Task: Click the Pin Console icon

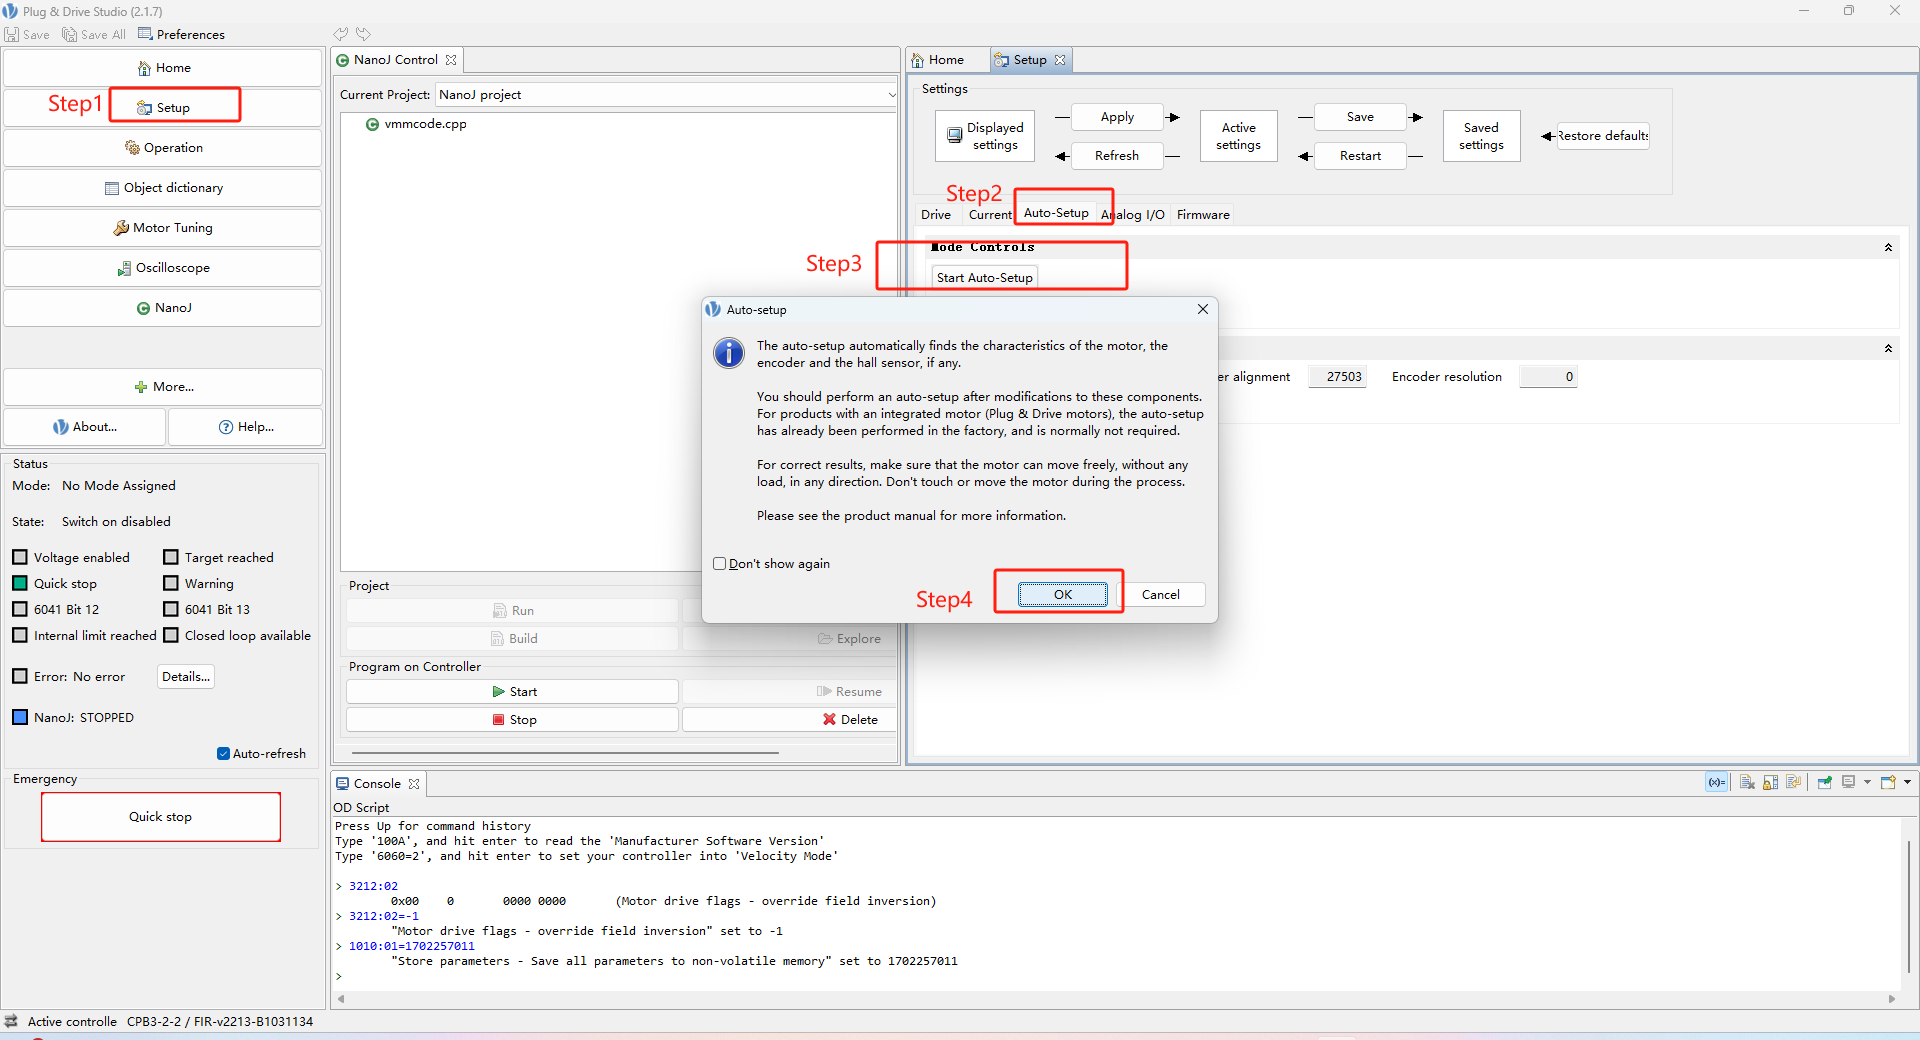Action: (x=1825, y=783)
